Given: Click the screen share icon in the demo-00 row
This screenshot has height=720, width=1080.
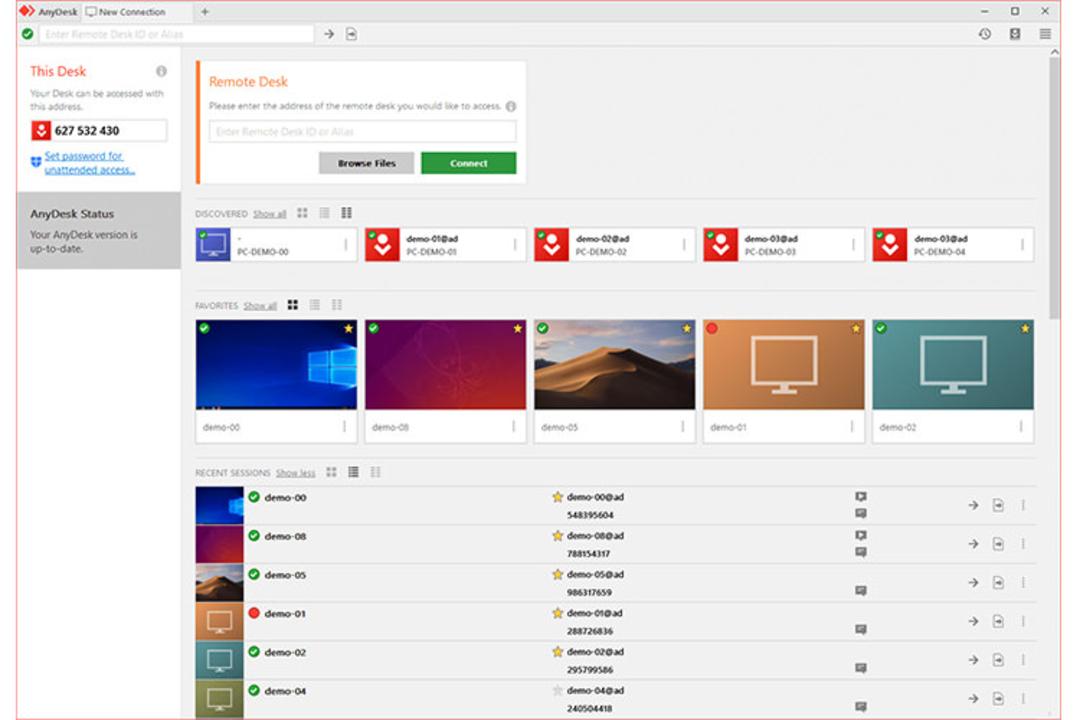Looking at the screenshot, I should click(x=861, y=497).
